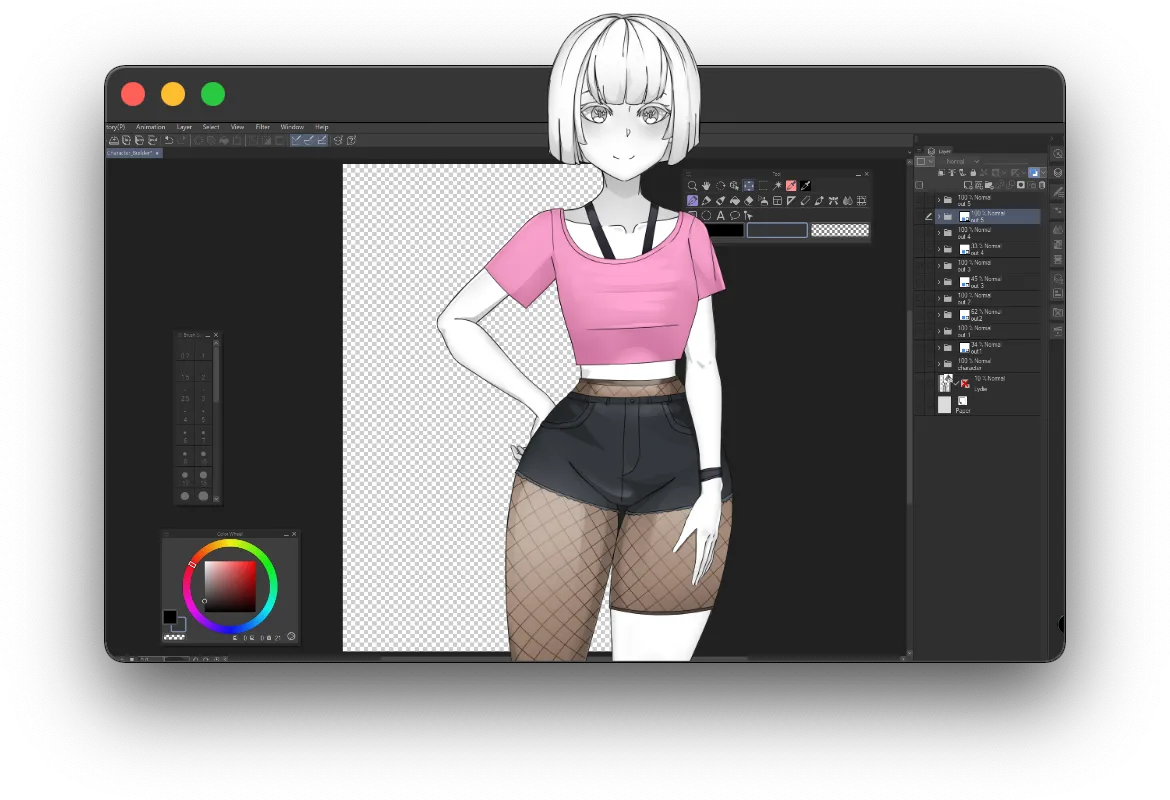Image resolution: width=1170 pixels, height=800 pixels.
Task: Select the transparent color swatch
Action: pos(839,230)
